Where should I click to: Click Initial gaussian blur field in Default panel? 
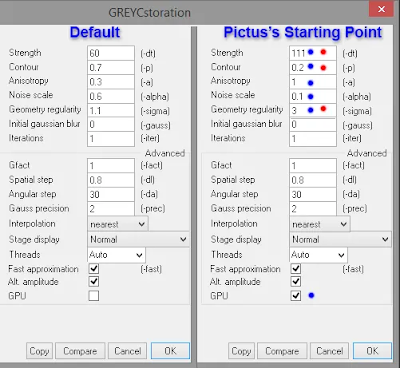click(x=111, y=125)
